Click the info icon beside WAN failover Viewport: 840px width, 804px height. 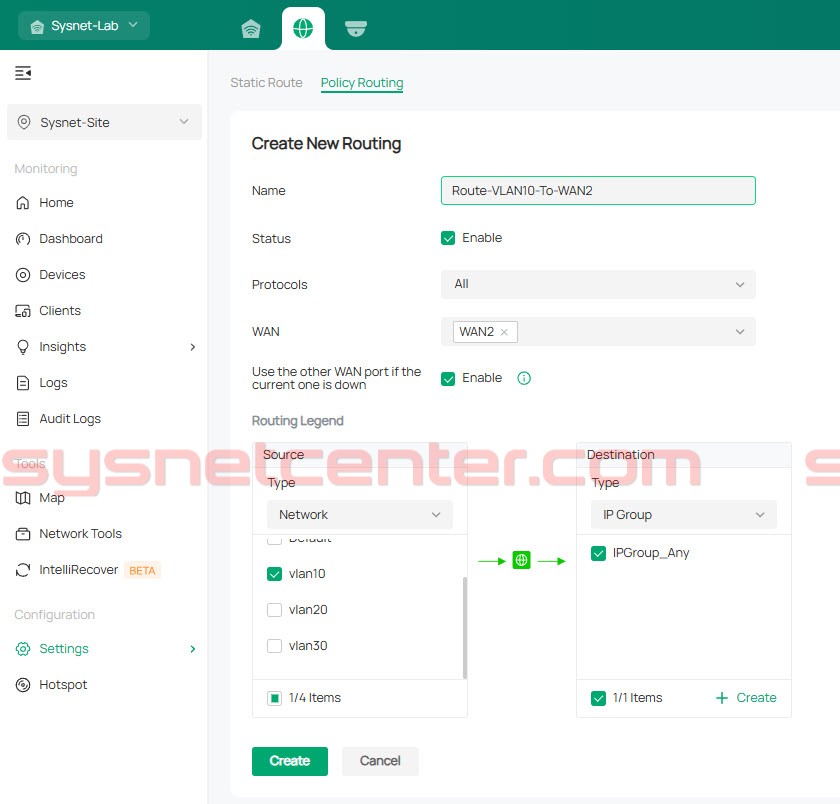[x=524, y=378]
